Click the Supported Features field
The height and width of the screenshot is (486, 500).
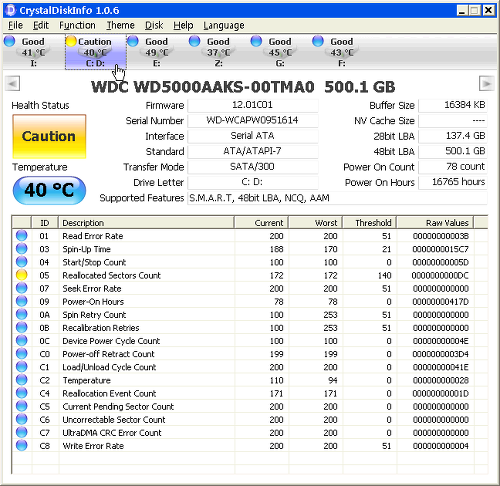tap(337, 198)
